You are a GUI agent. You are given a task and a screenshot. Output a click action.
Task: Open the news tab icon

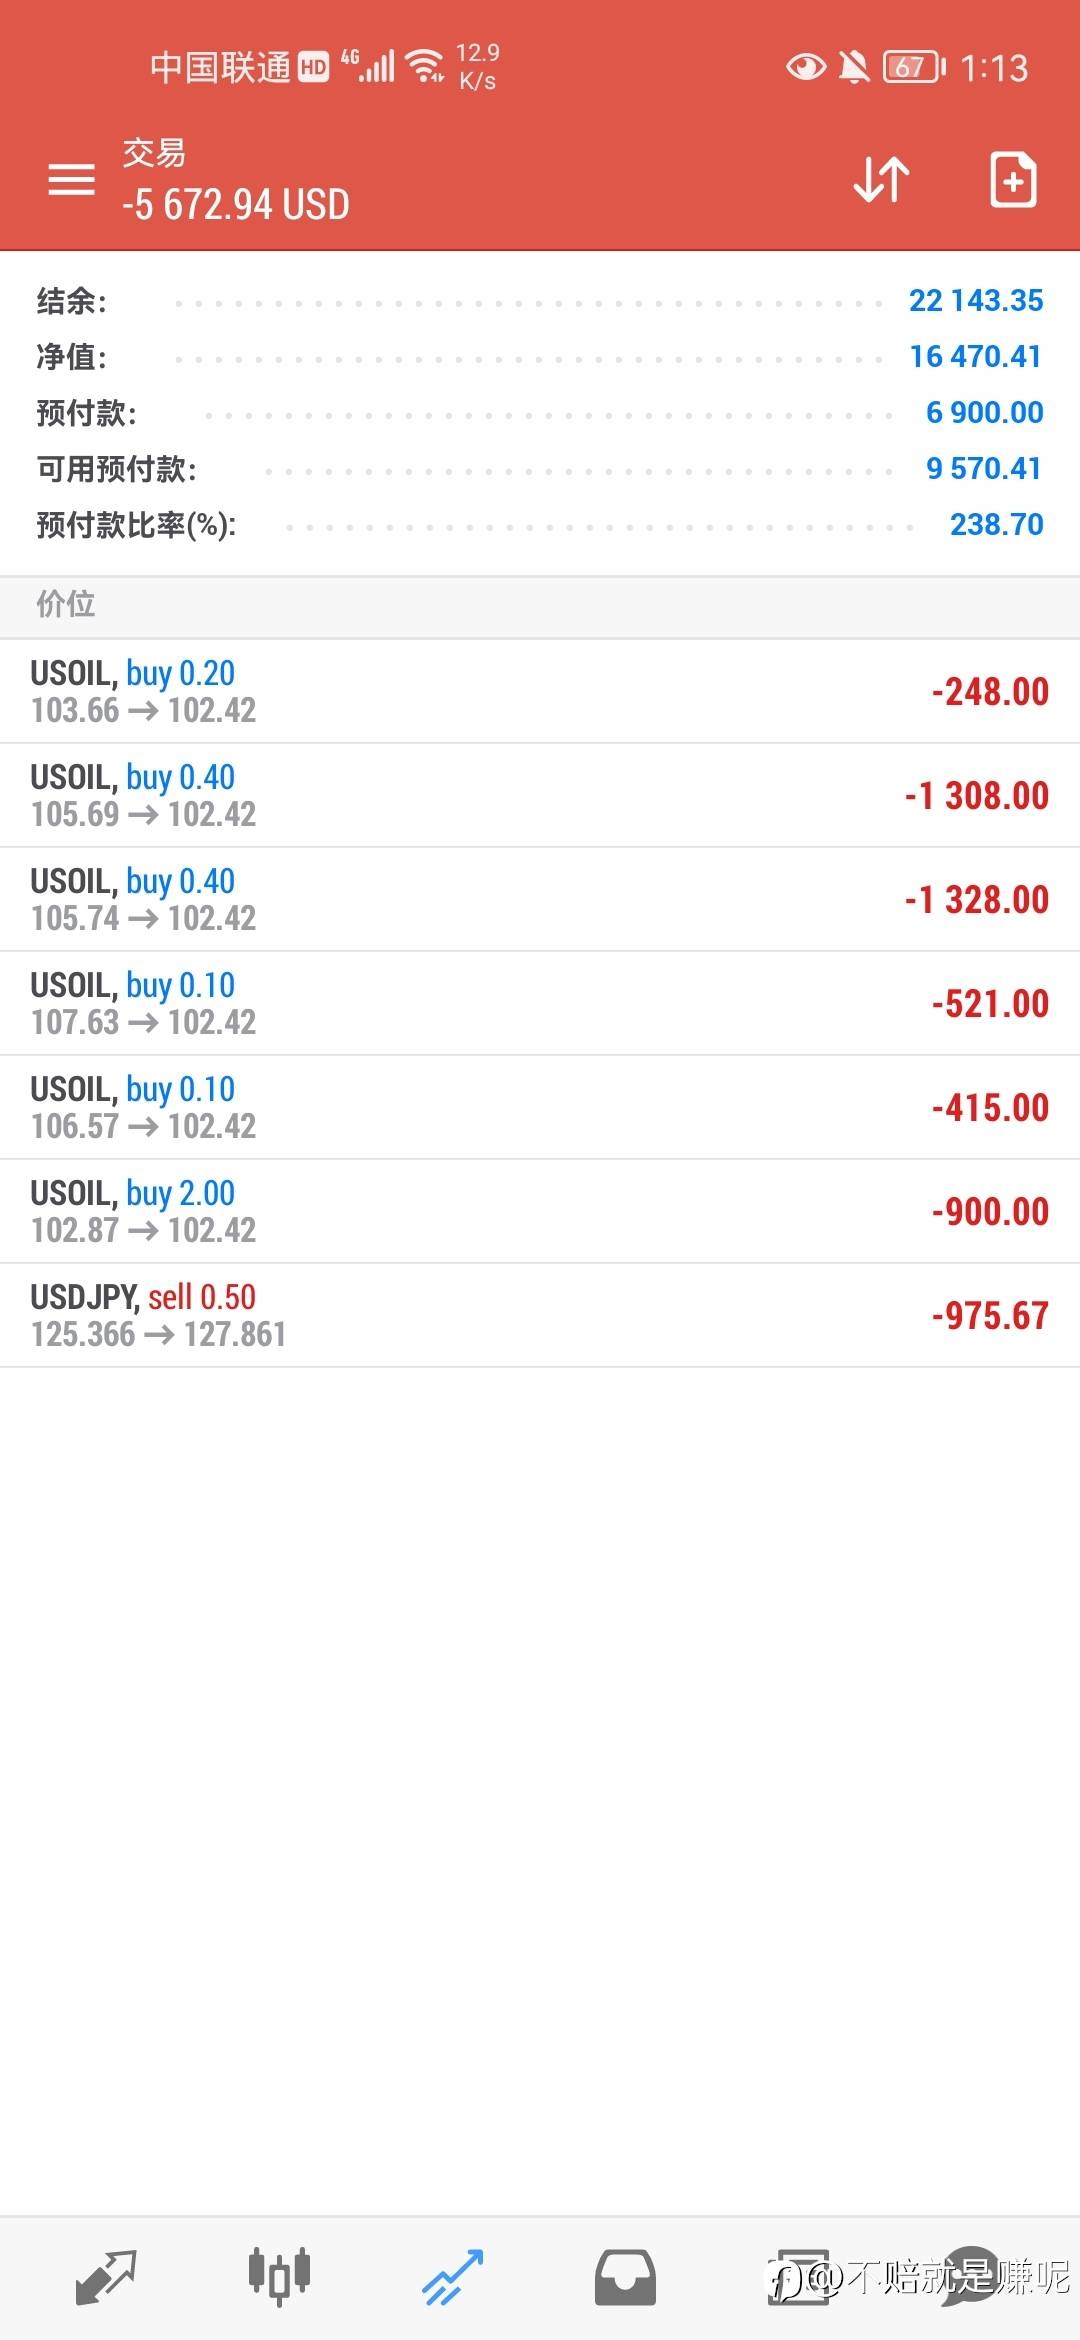pyautogui.click(x=798, y=2277)
